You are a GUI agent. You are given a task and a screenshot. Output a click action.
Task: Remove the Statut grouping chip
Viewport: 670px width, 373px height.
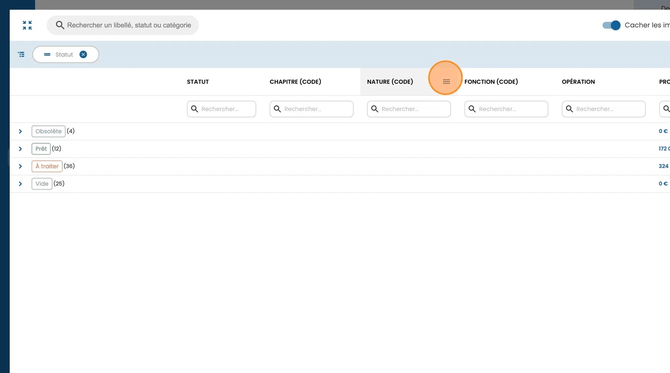[83, 54]
